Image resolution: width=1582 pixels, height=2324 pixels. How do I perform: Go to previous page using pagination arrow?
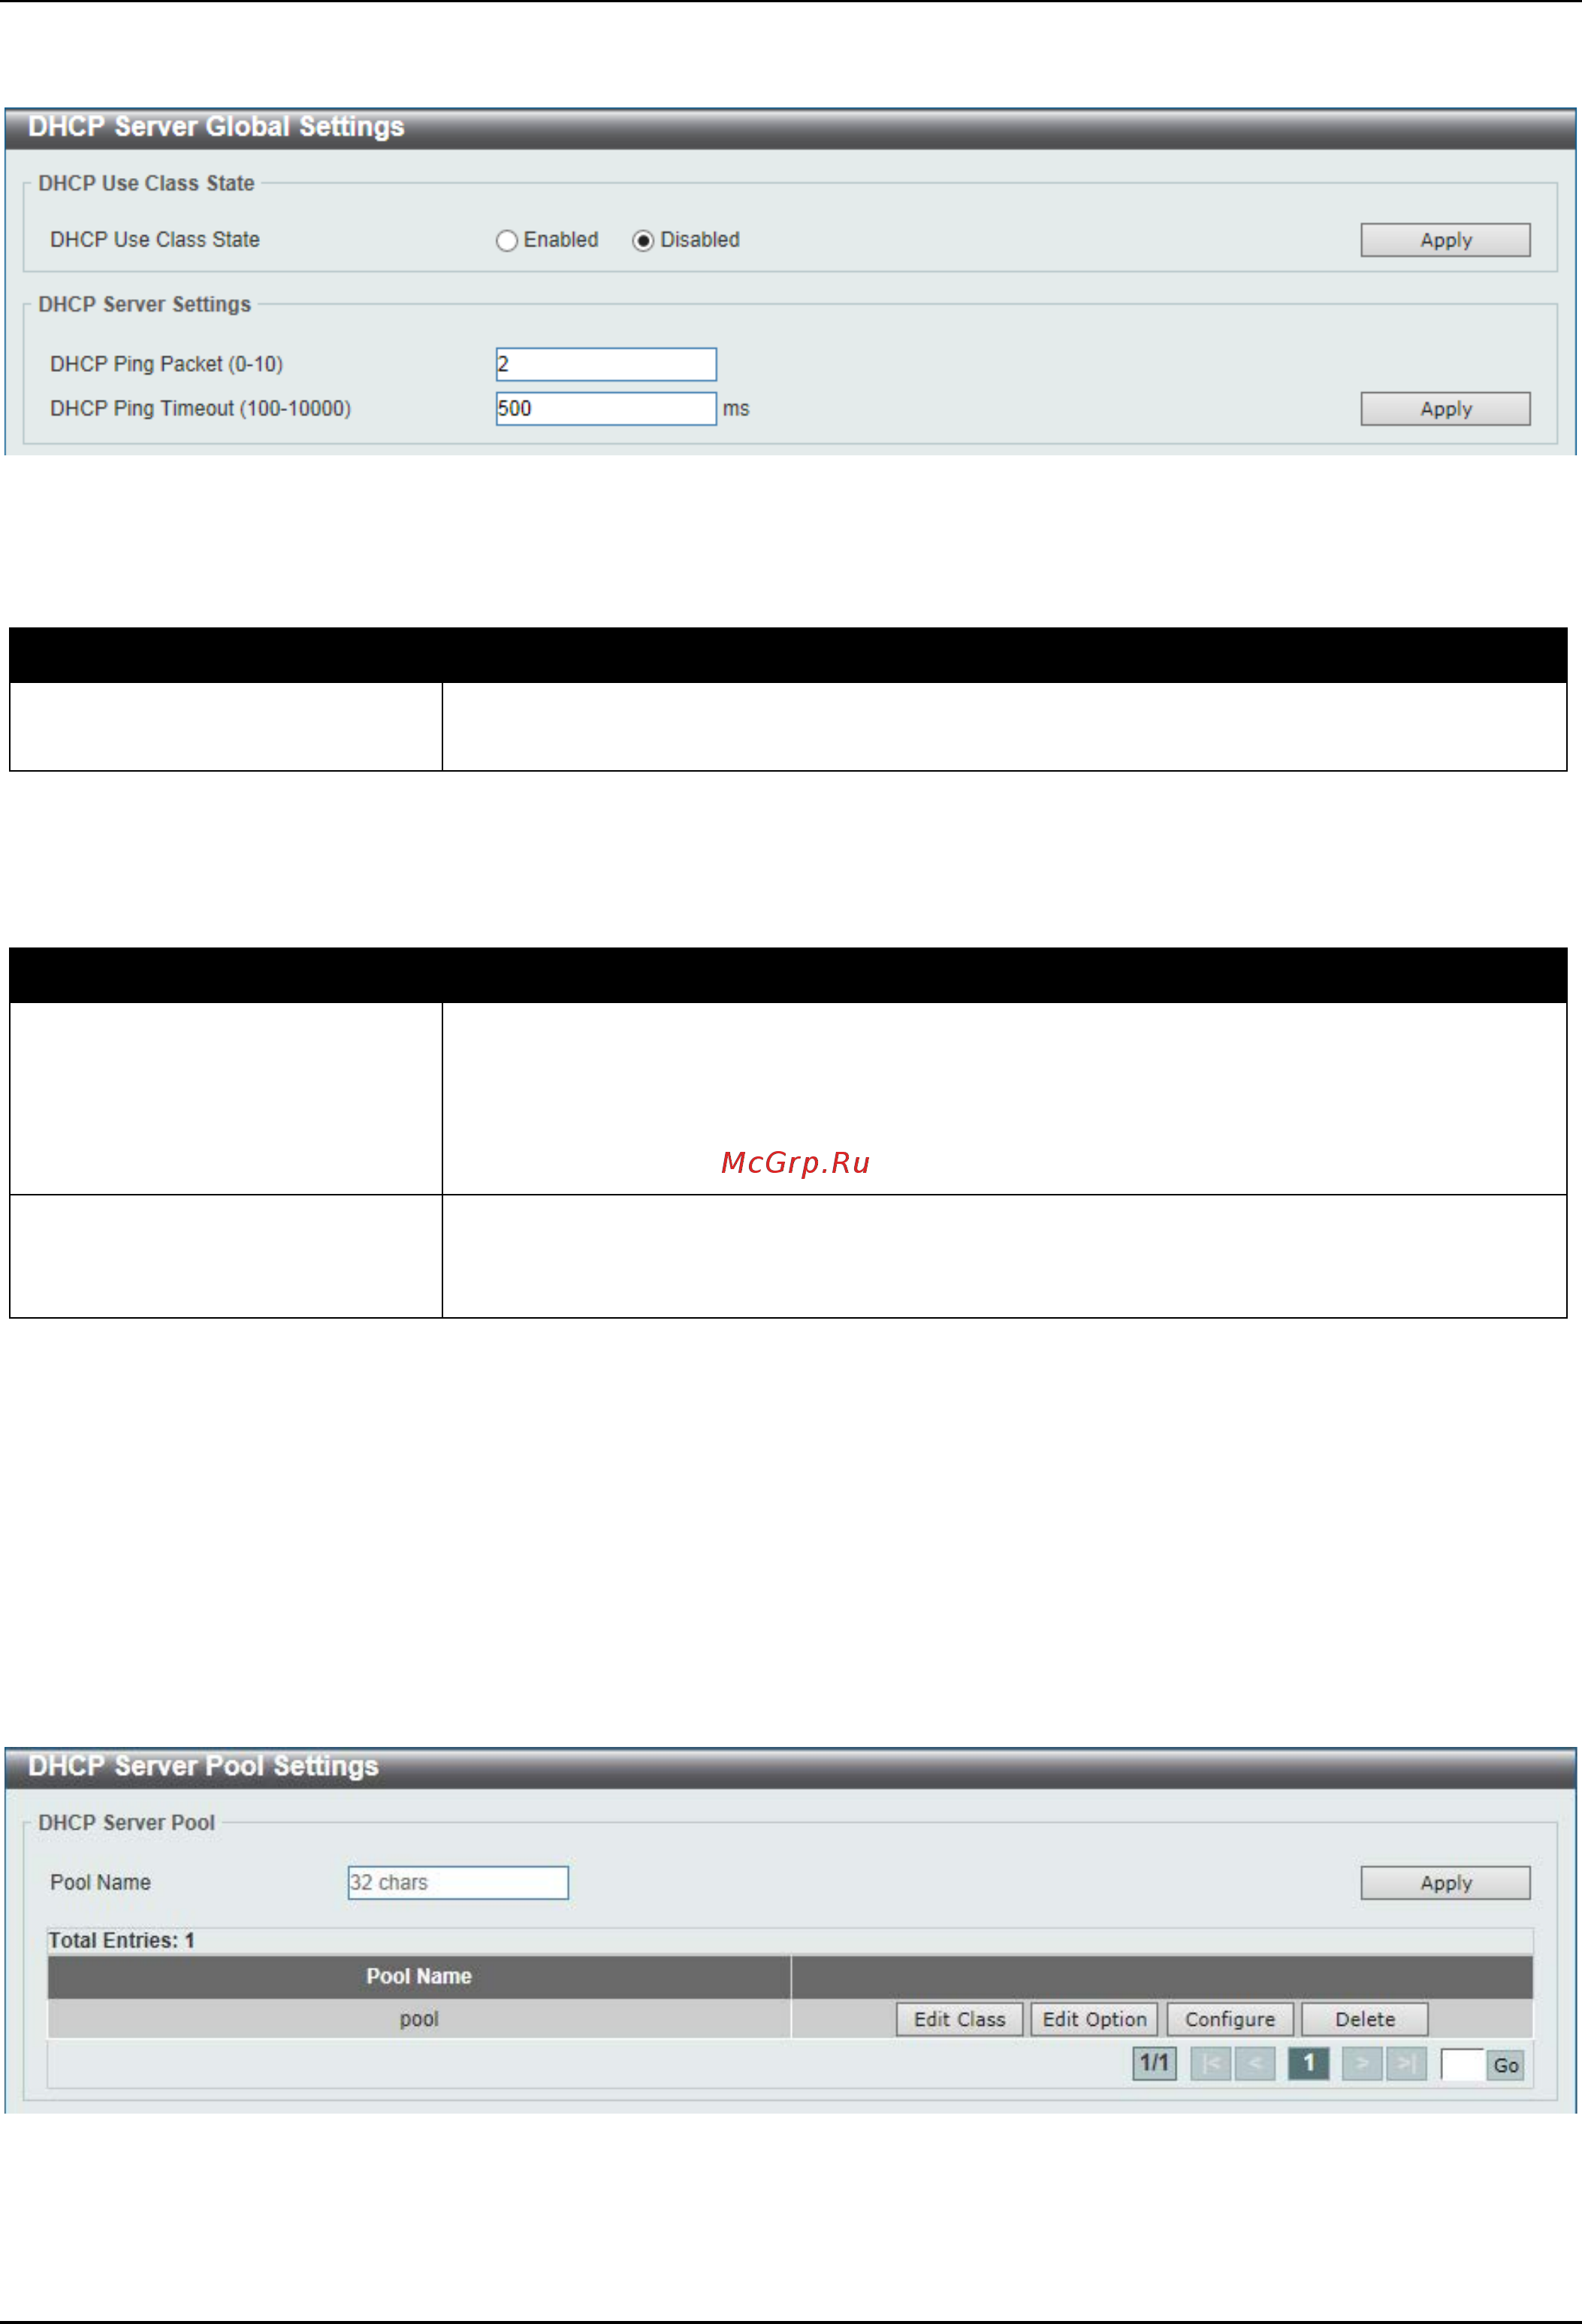point(1255,2063)
